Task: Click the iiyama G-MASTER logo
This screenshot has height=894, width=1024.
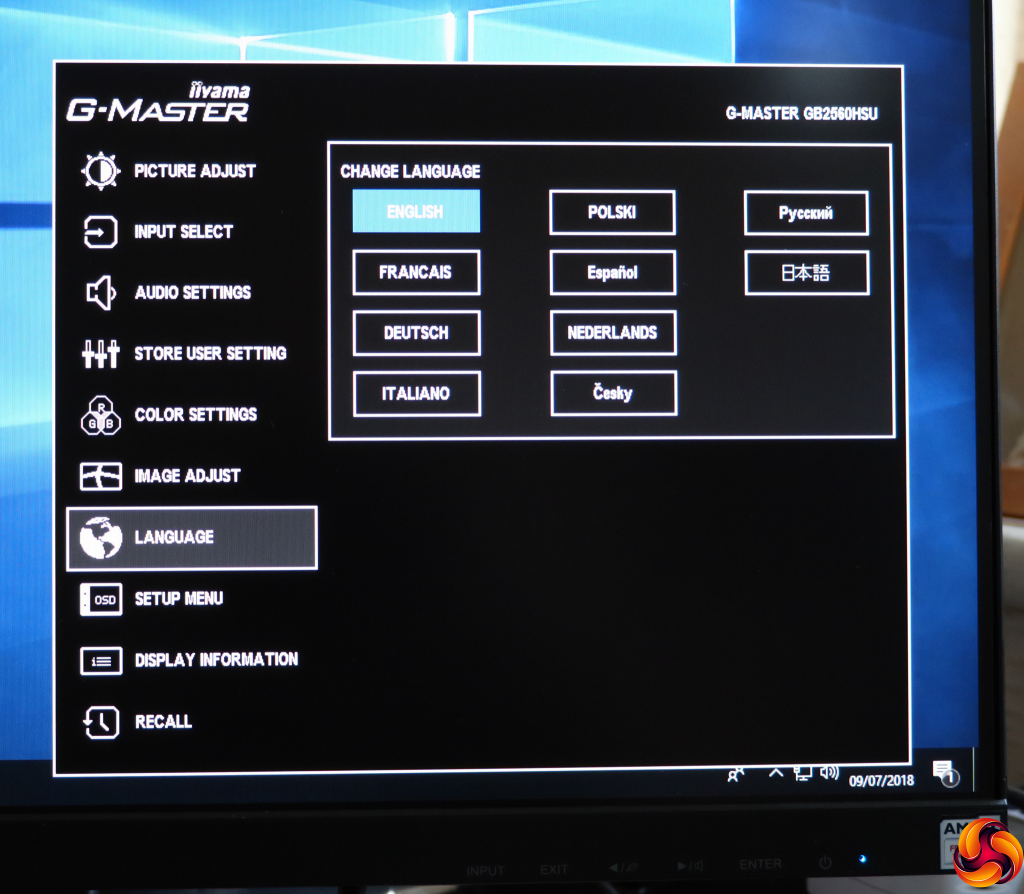Action: (x=158, y=103)
